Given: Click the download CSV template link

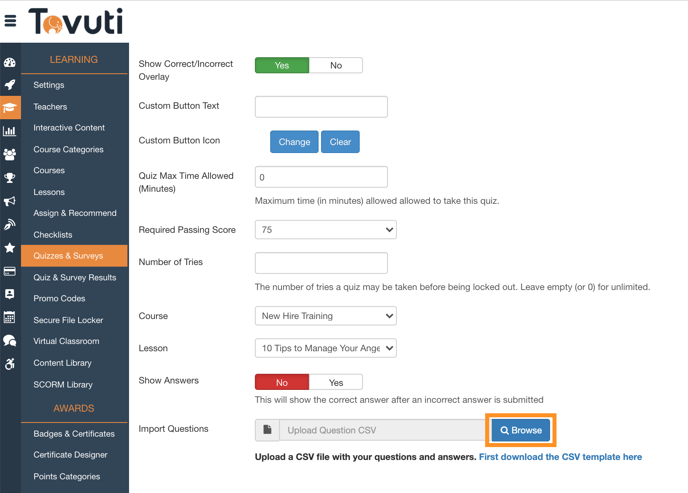Looking at the screenshot, I should [560, 457].
